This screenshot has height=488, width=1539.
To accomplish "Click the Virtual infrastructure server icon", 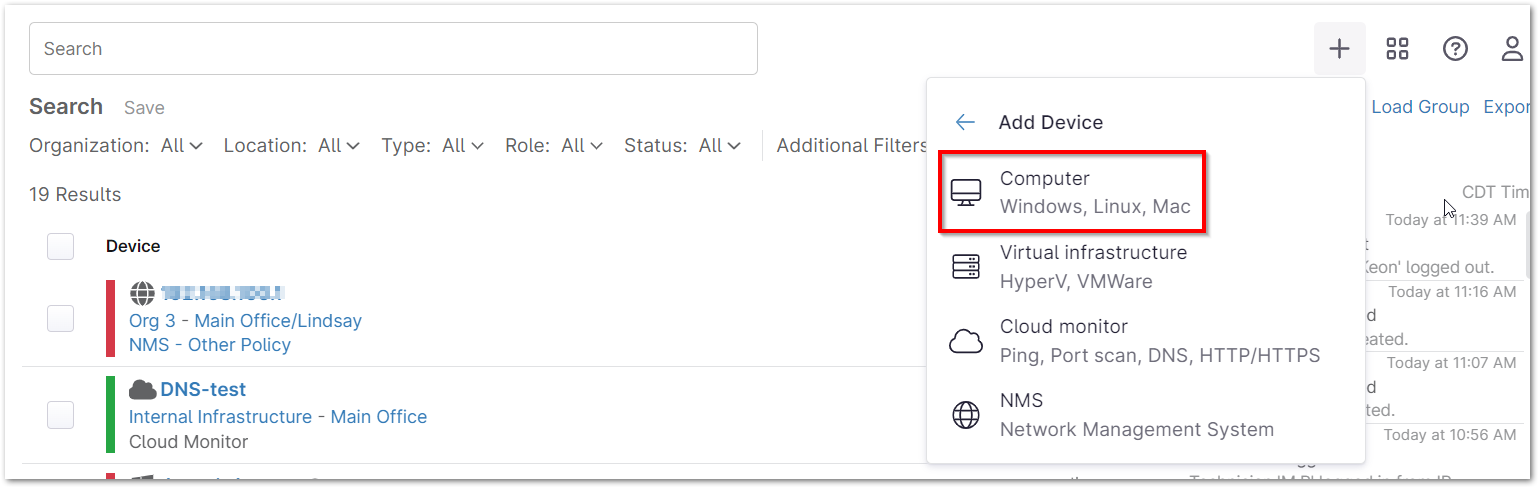I will tap(966, 267).
